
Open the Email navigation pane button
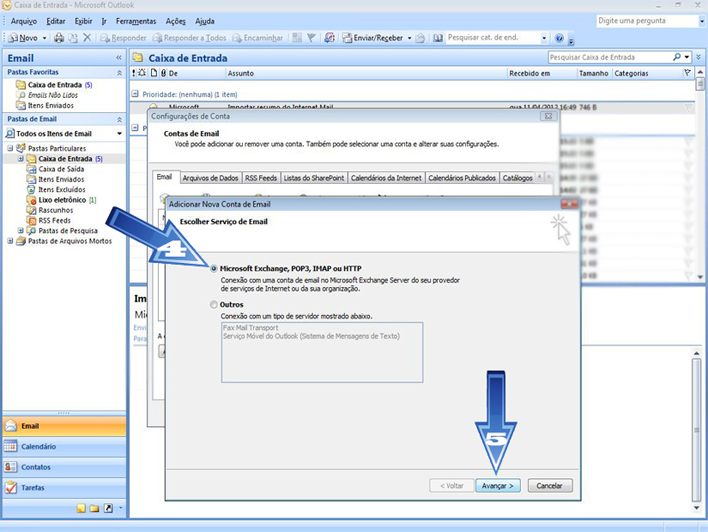64,426
